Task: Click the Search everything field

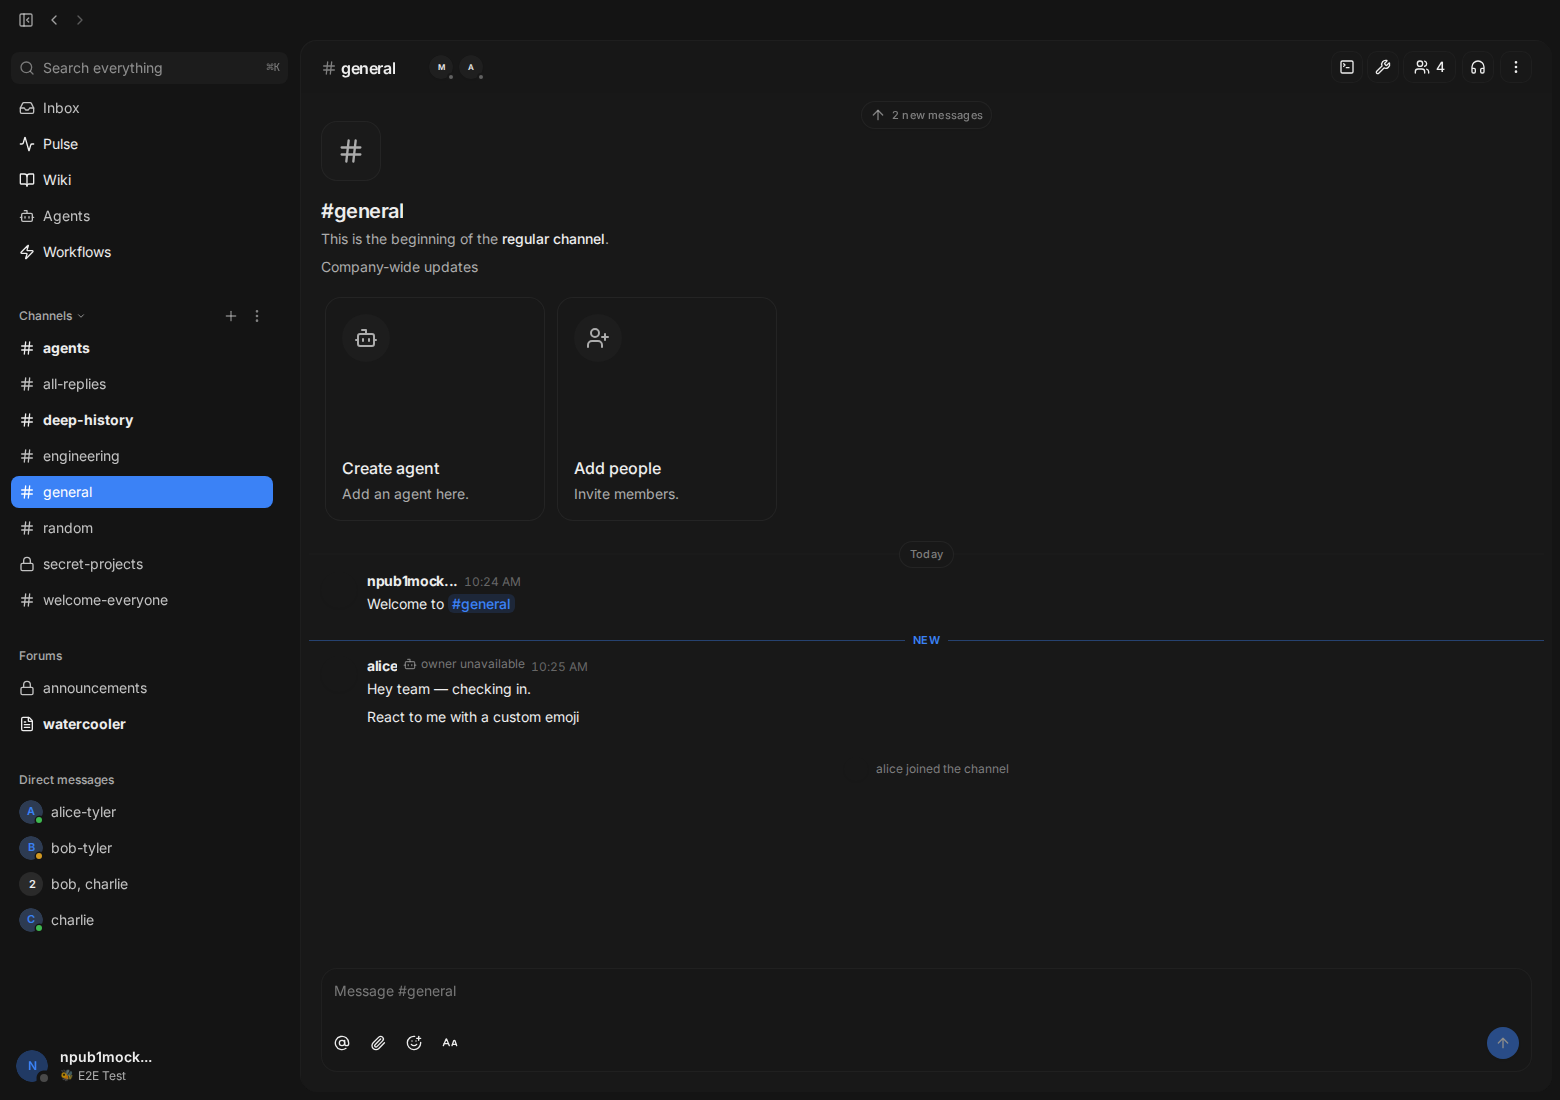Action: [x=149, y=68]
